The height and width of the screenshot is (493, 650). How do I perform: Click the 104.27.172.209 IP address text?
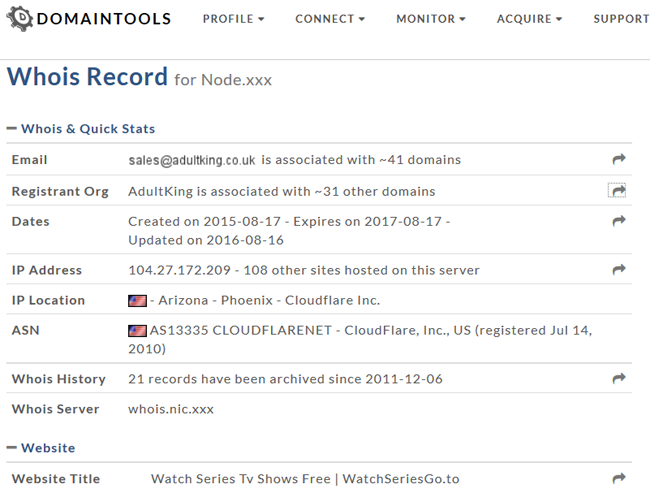tap(179, 270)
